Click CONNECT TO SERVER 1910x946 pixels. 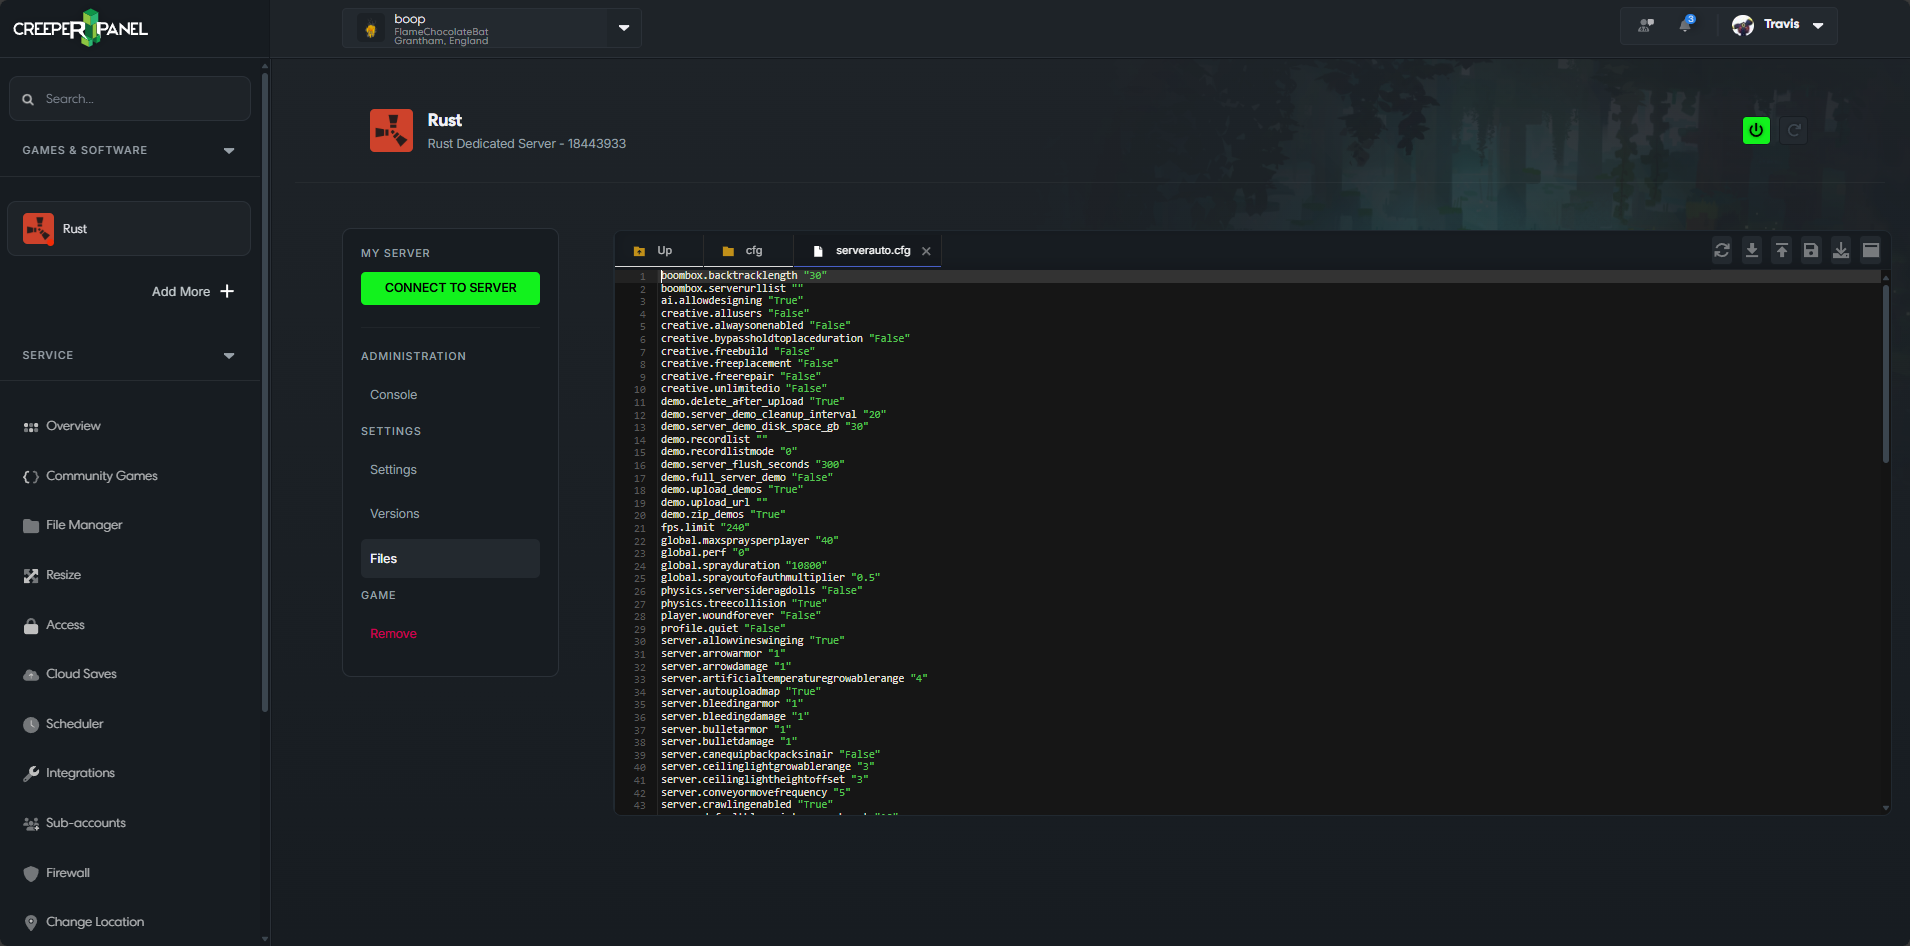pos(450,288)
